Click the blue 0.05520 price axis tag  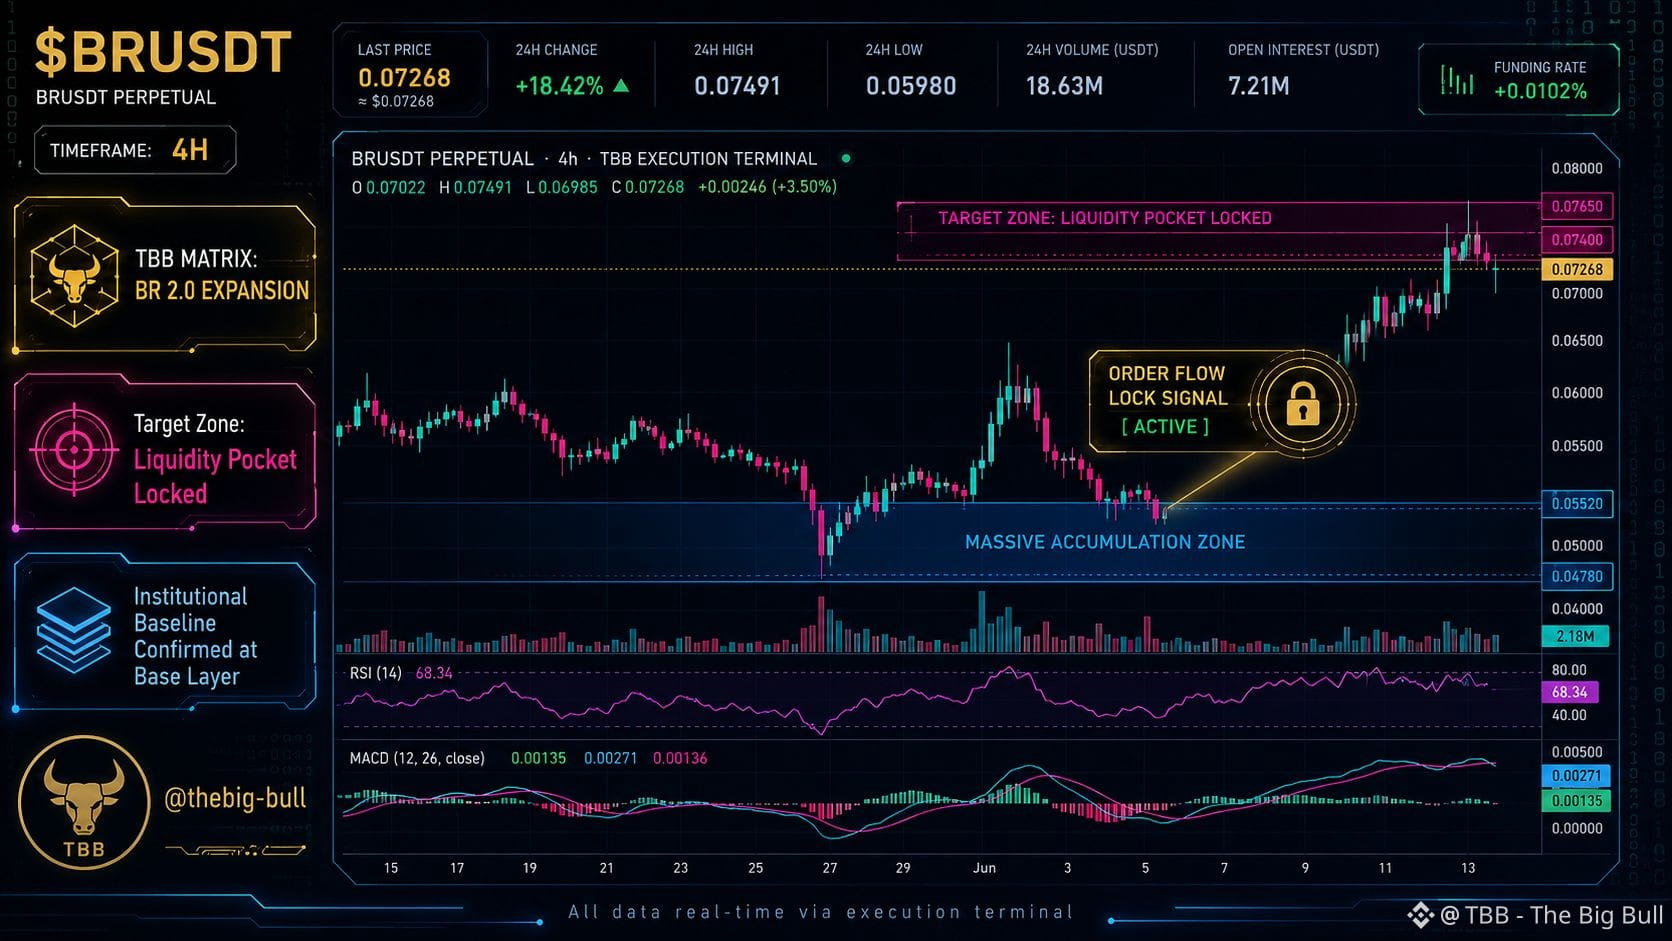pyautogui.click(x=1577, y=503)
